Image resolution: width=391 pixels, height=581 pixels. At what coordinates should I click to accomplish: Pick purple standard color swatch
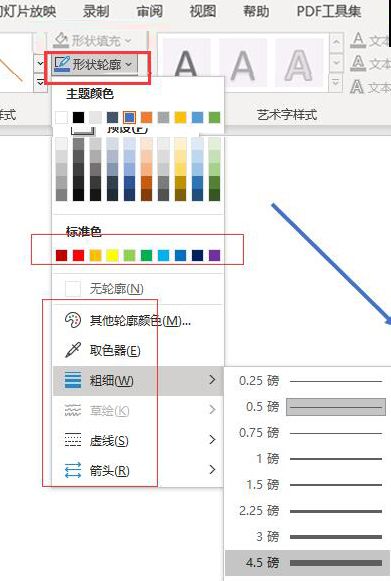click(214, 255)
